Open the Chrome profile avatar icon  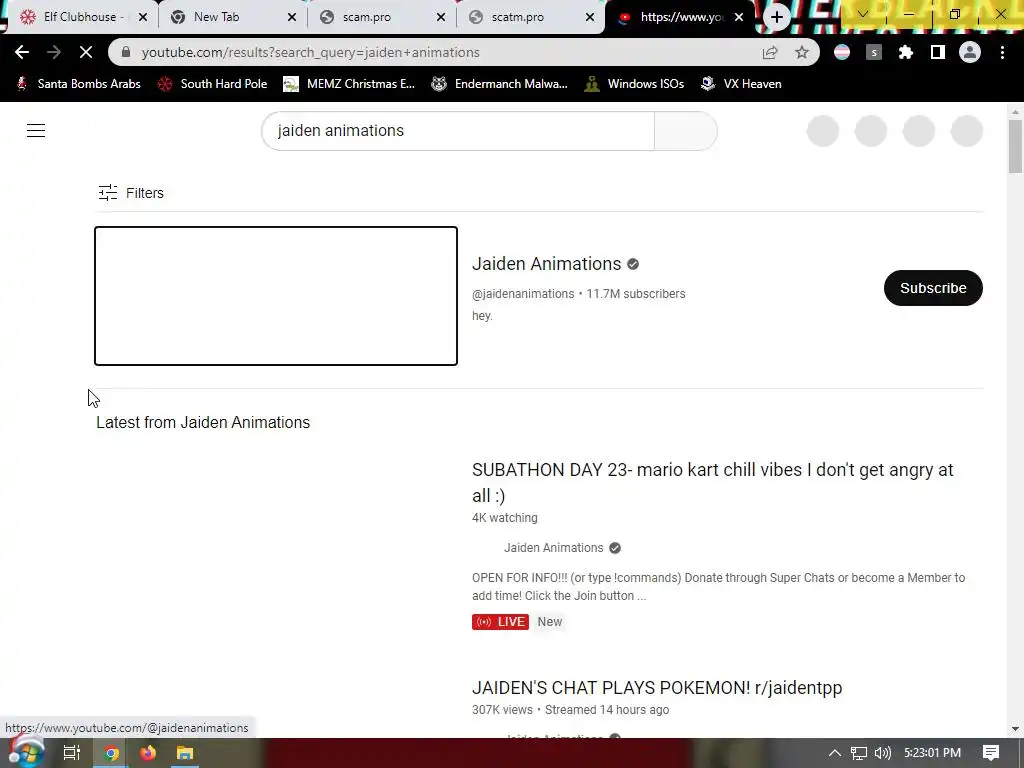(x=970, y=52)
